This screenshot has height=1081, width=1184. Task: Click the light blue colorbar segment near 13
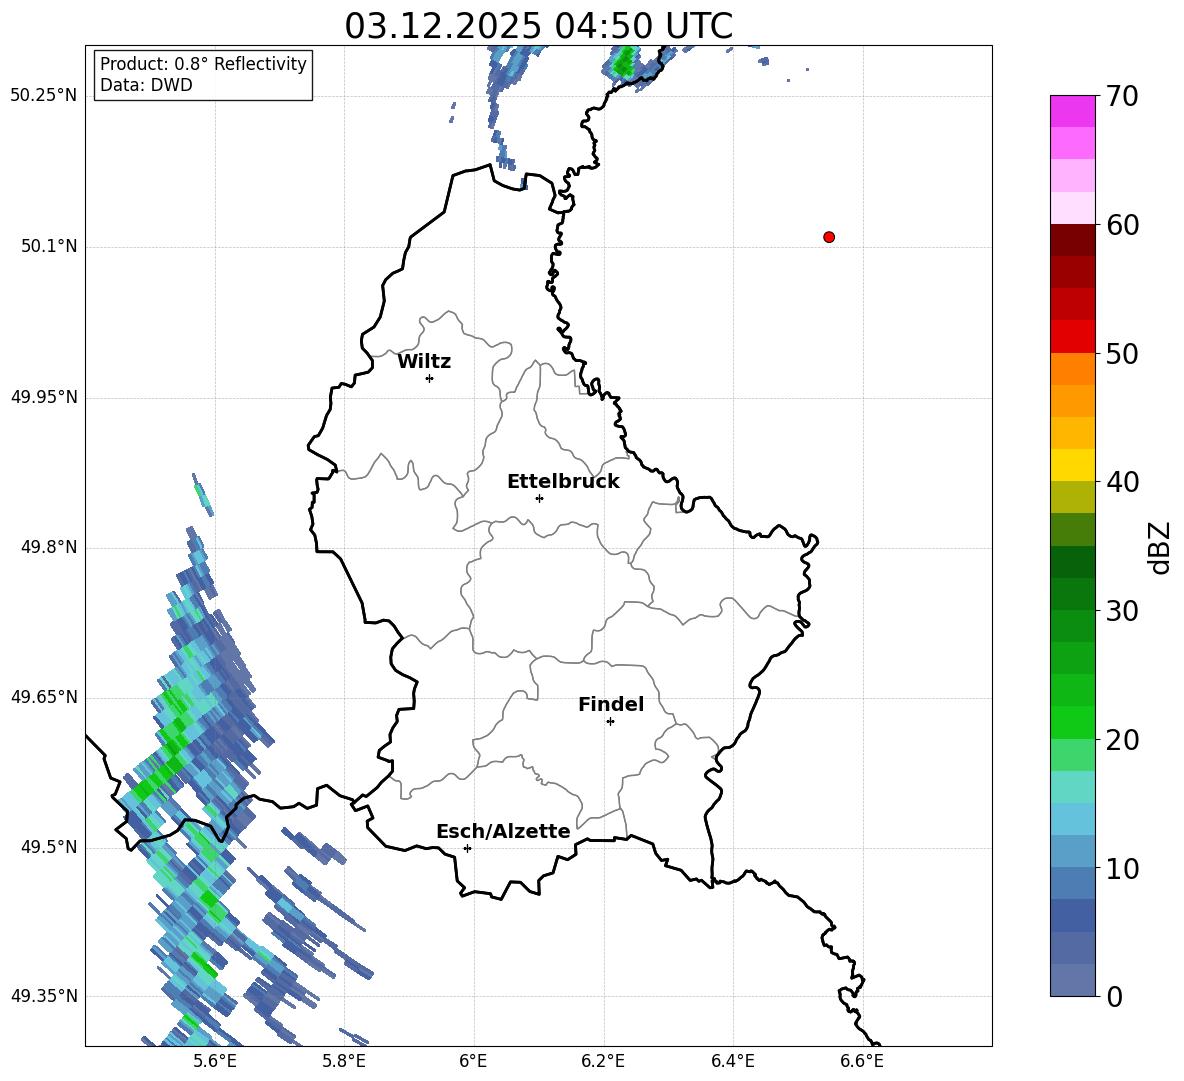(1073, 819)
